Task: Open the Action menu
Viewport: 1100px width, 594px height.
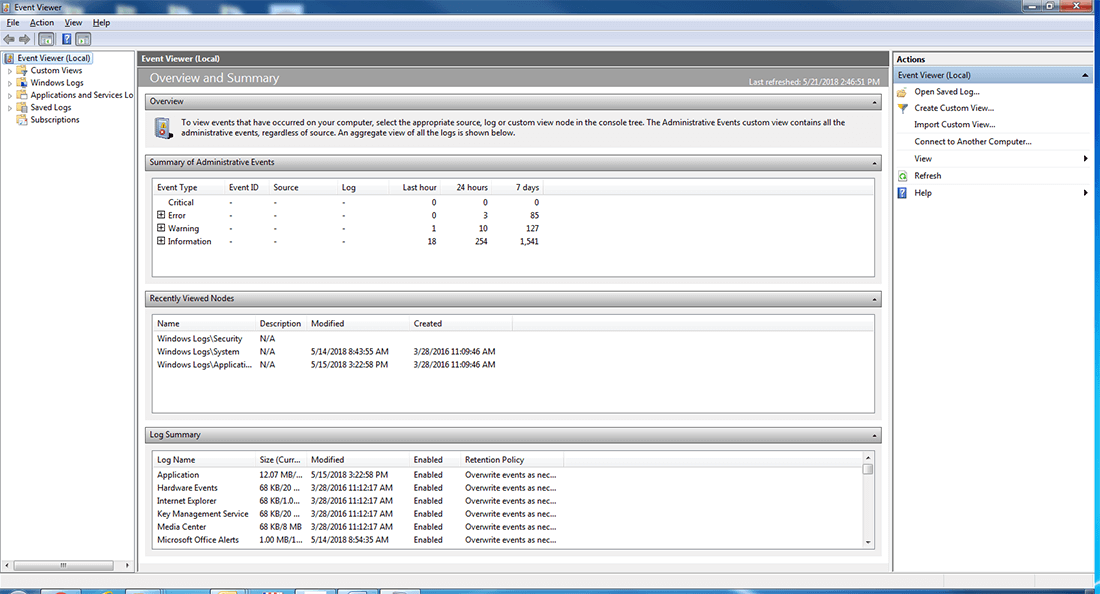Action: coord(40,22)
